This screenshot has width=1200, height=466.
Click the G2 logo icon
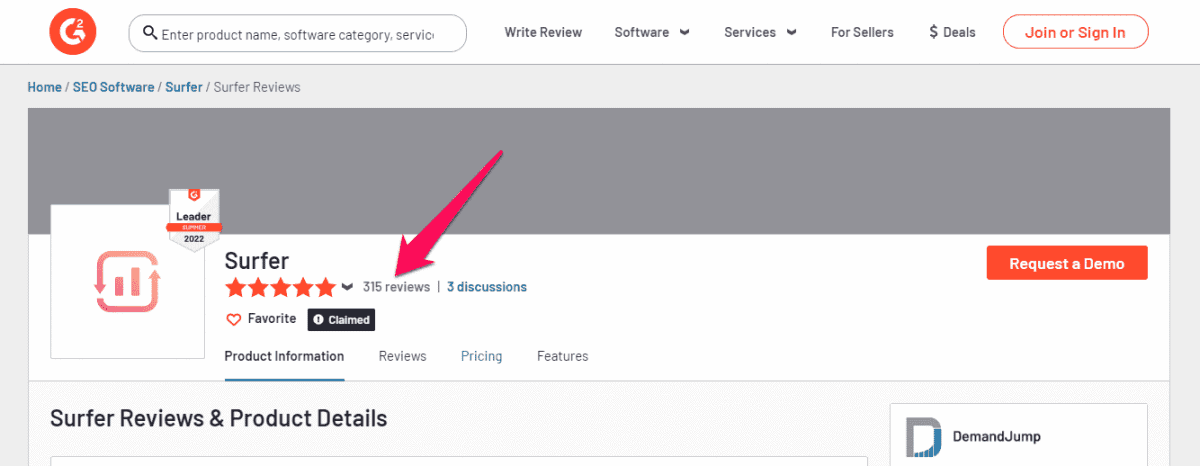72,32
